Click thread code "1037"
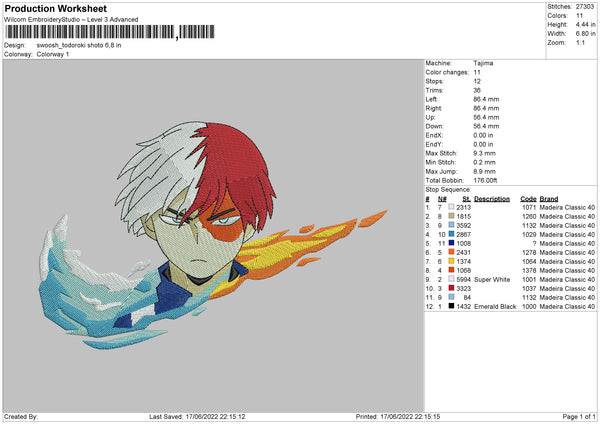The height and width of the screenshot is (424, 600). [529, 289]
